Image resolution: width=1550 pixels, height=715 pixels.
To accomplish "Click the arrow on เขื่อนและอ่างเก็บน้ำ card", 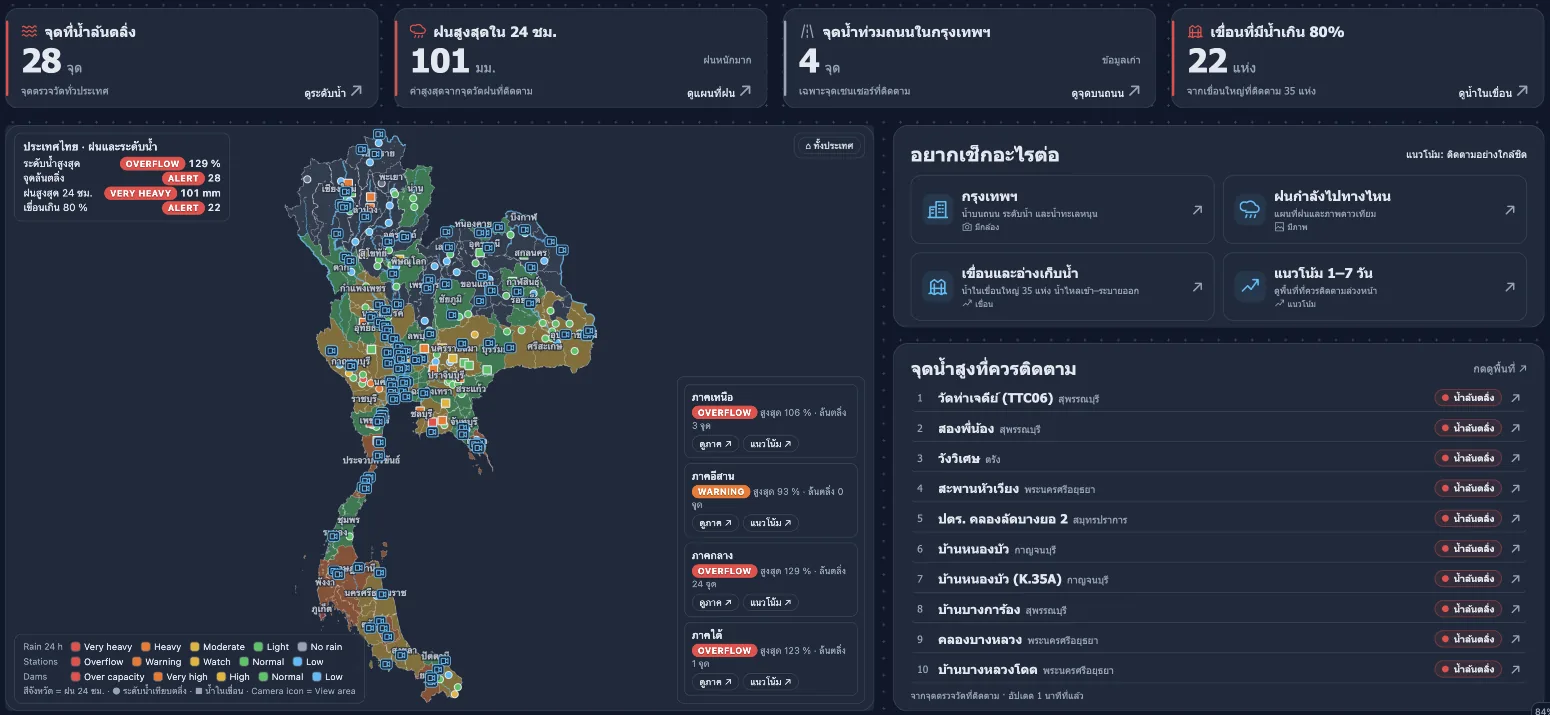I will (x=1197, y=287).
